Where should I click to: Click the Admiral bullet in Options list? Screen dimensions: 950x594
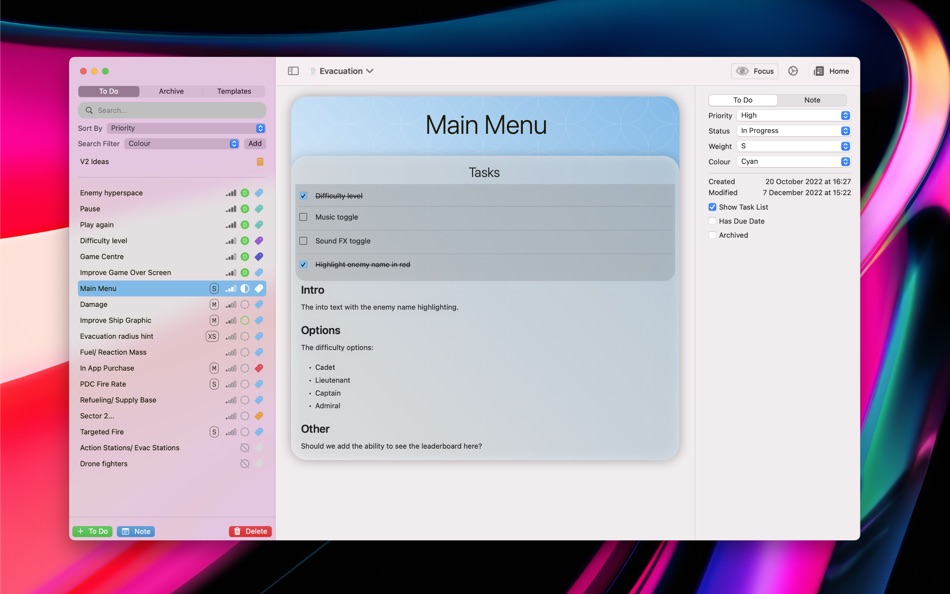click(x=327, y=406)
